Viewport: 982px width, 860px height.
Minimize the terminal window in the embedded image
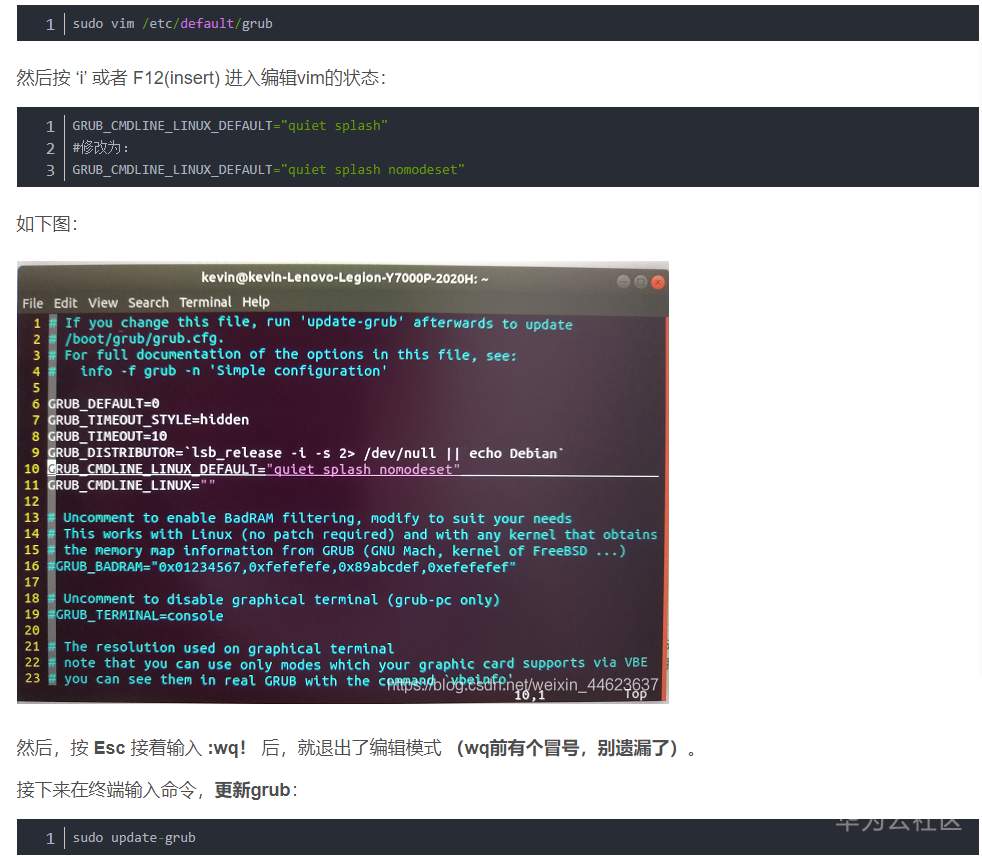point(623,281)
